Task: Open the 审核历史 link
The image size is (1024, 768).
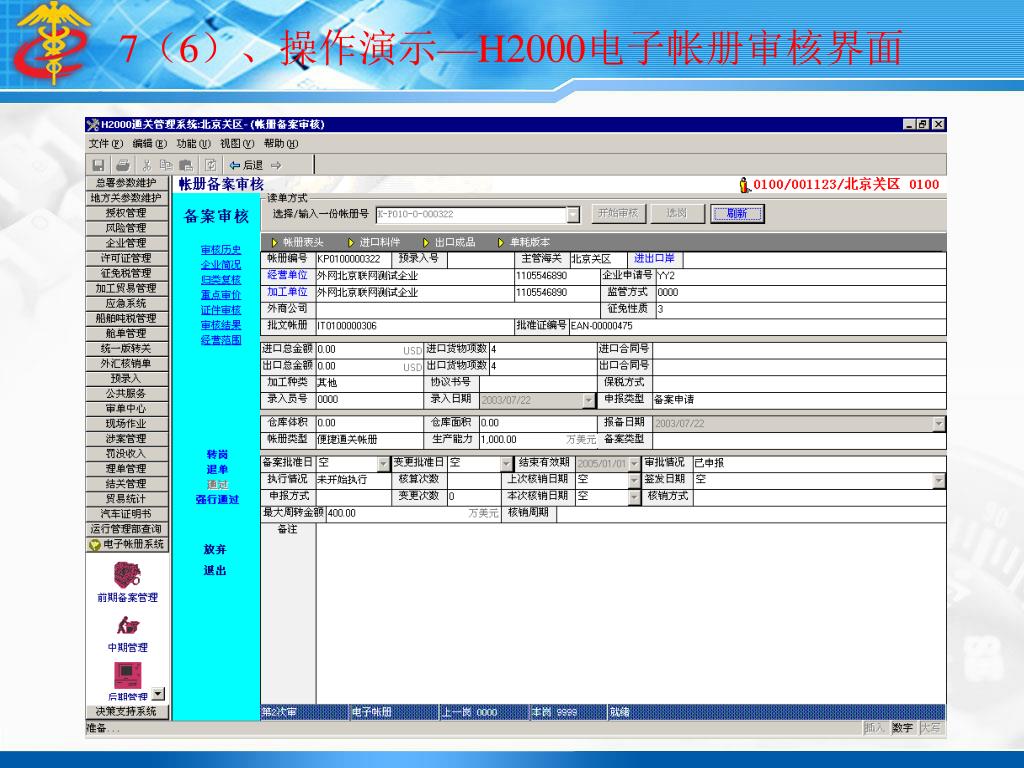Action: click(x=221, y=249)
